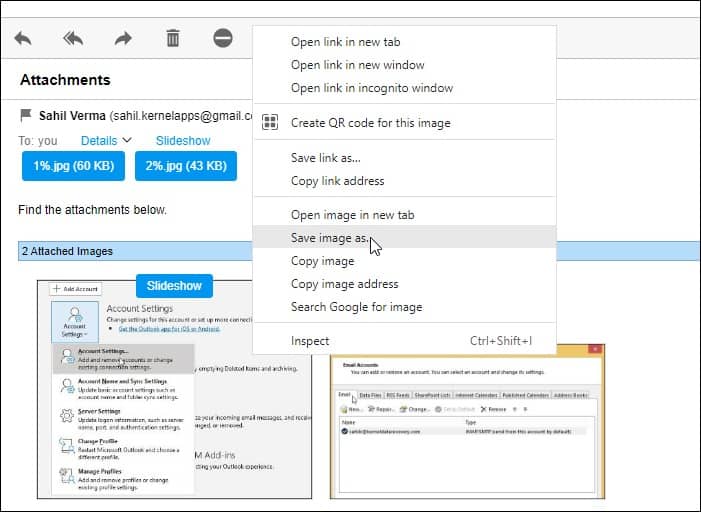Click the Reply arrow icon

23,38
